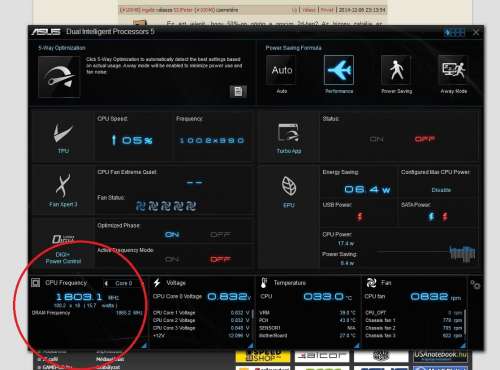500x370 pixels.
Task: Expand the Fan panel corner triangle
Action: click(x=462, y=346)
